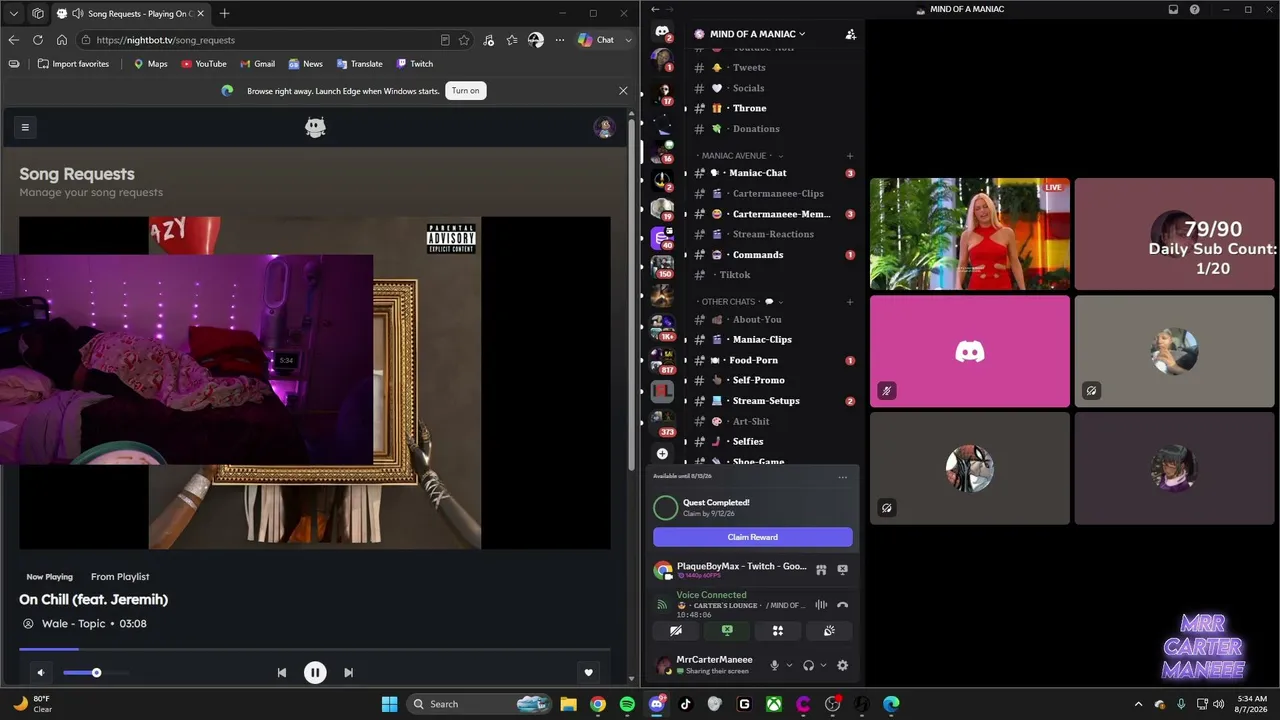Expand headphone output options dropdown
The width and height of the screenshot is (1280, 720).
point(823,665)
